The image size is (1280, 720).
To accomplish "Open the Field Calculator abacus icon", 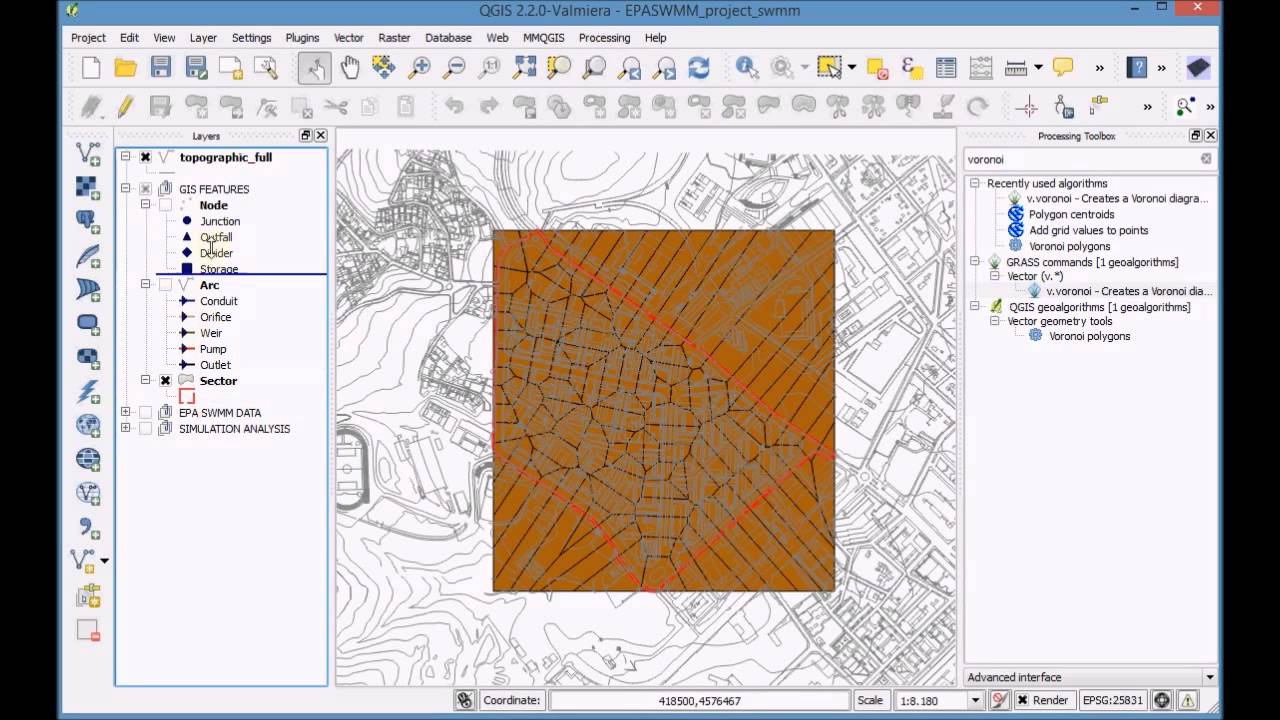I will [981, 67].
